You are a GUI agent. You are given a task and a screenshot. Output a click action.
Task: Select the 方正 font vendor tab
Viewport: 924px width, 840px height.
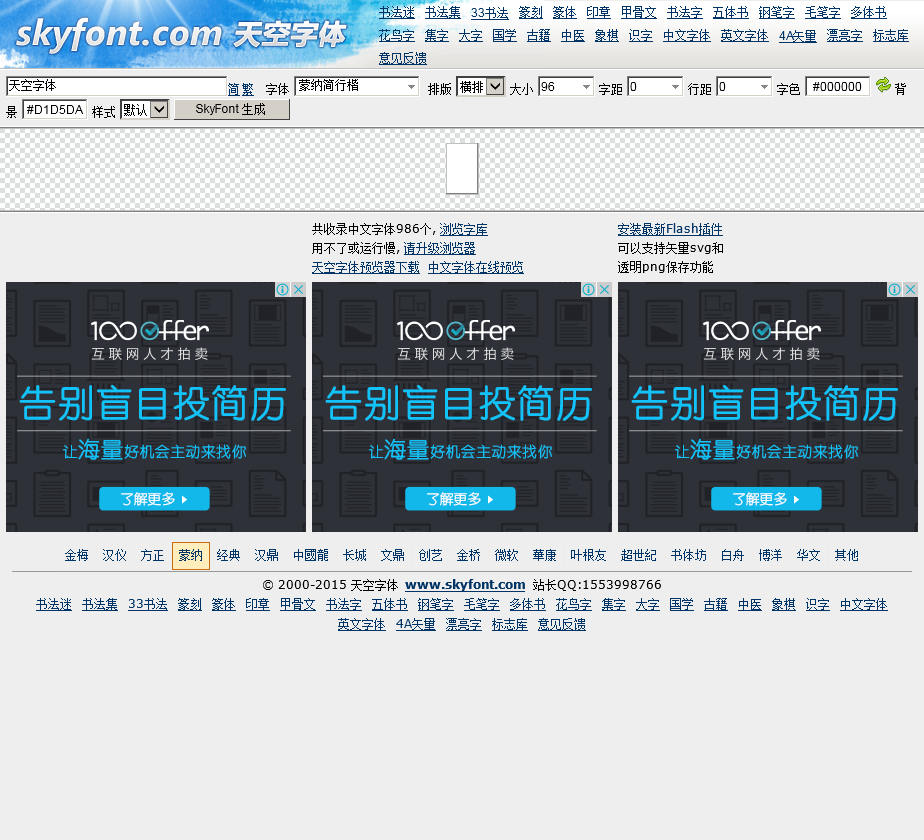[x=152, y=555]
